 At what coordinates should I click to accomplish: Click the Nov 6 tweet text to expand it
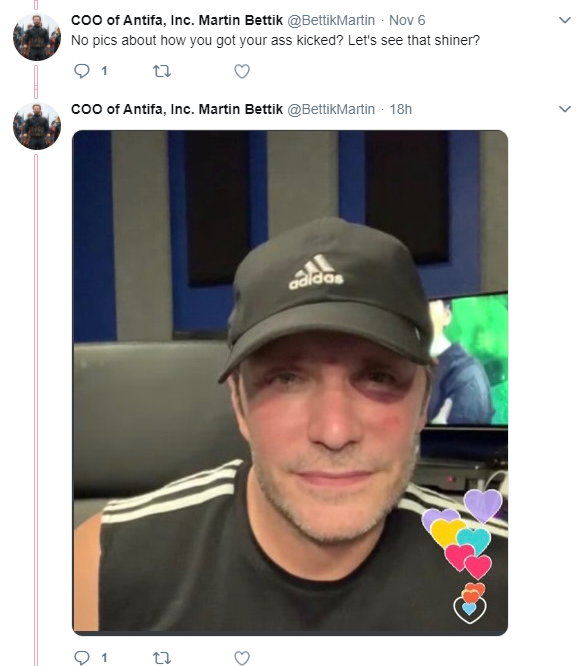(275, 40)
